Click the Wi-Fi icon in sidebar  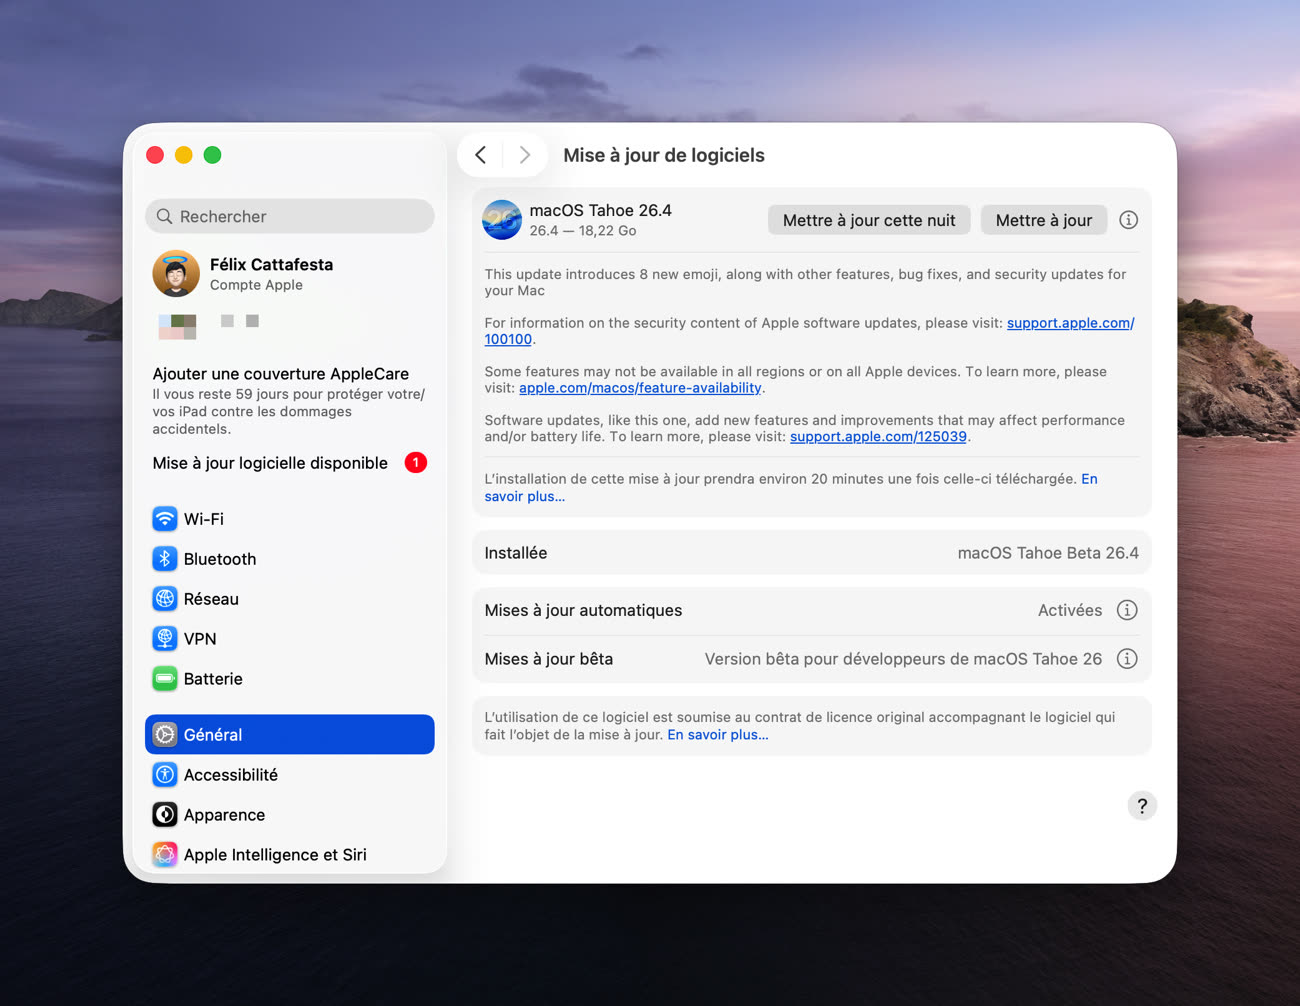point(165,519)
